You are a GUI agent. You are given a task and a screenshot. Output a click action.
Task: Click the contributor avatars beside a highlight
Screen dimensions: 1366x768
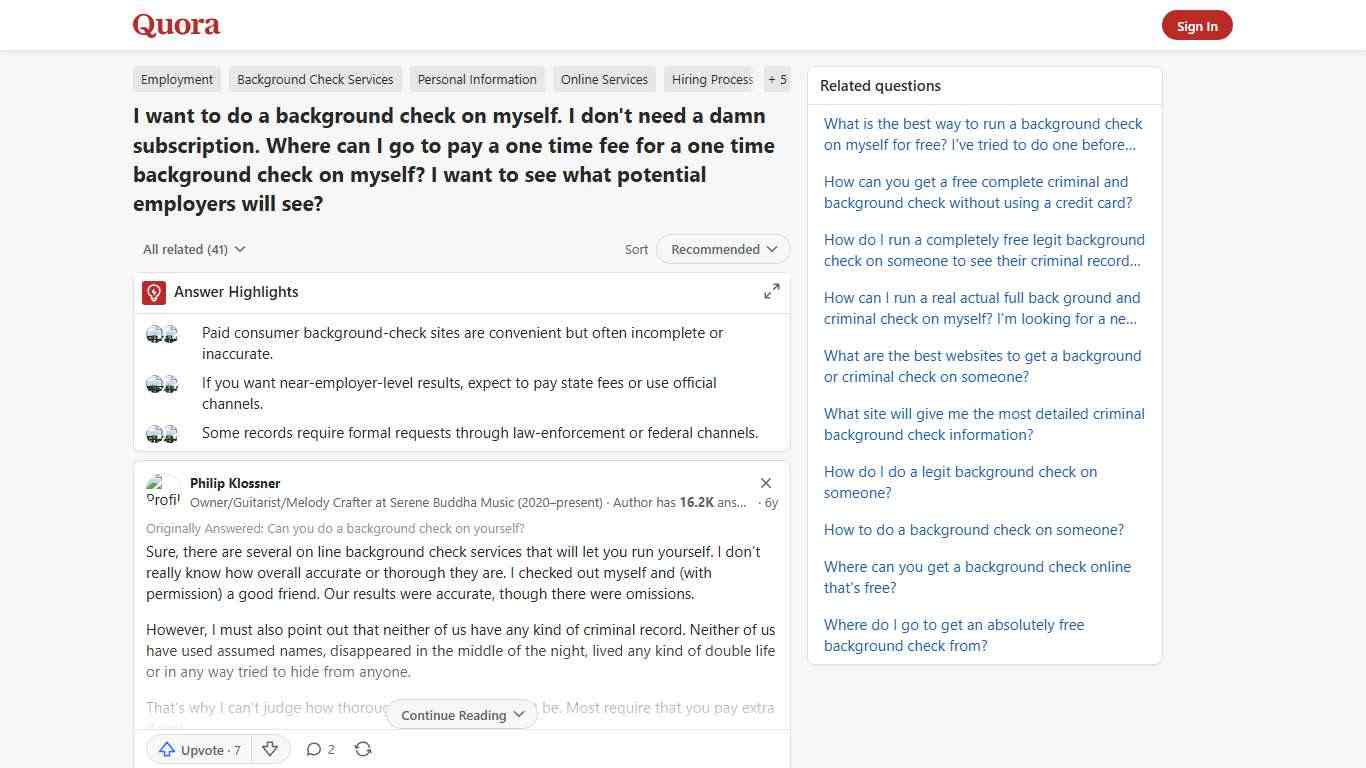(162, 333)
